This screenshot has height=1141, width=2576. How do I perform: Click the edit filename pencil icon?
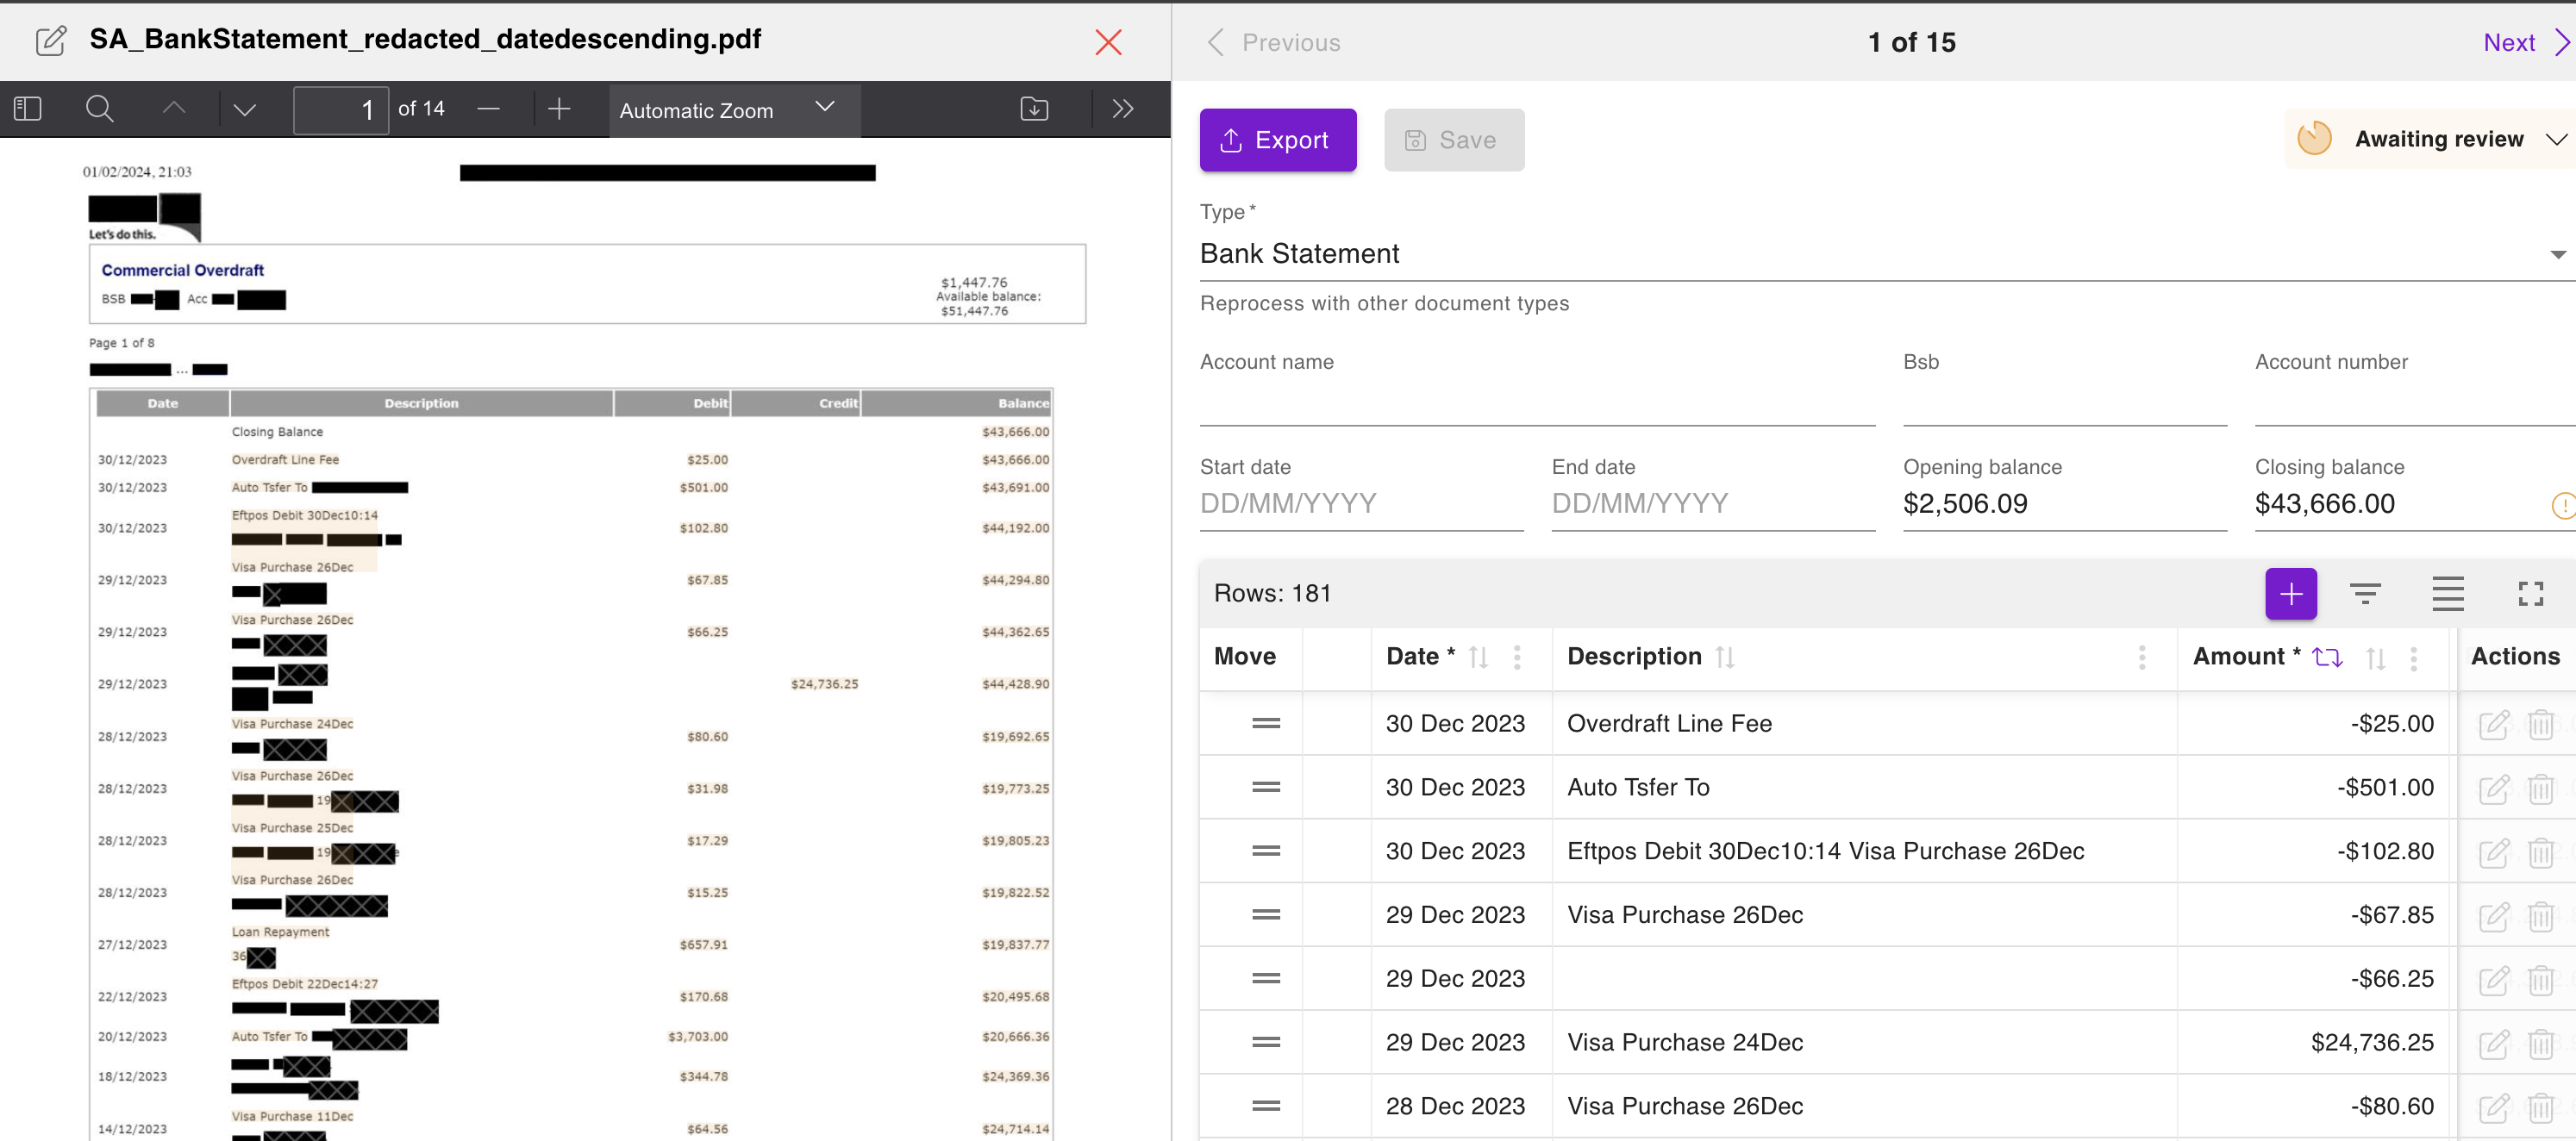[x=51, y=40]
